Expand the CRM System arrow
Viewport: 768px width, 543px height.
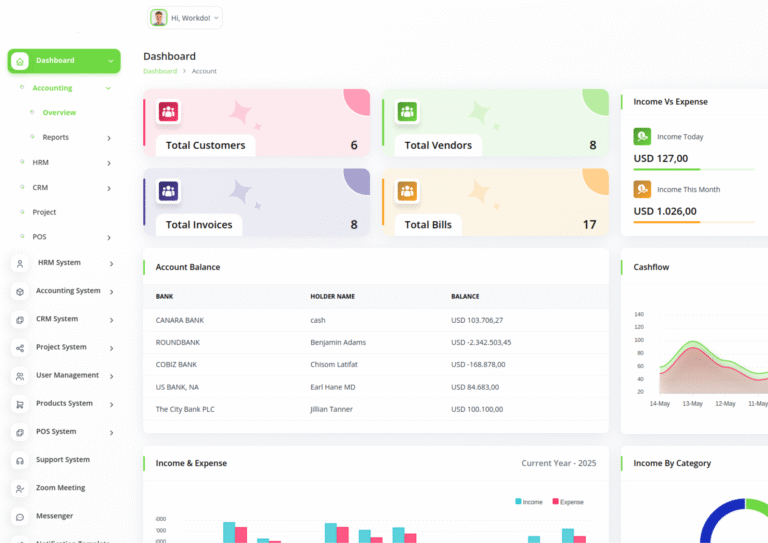(x=112, y=320)
